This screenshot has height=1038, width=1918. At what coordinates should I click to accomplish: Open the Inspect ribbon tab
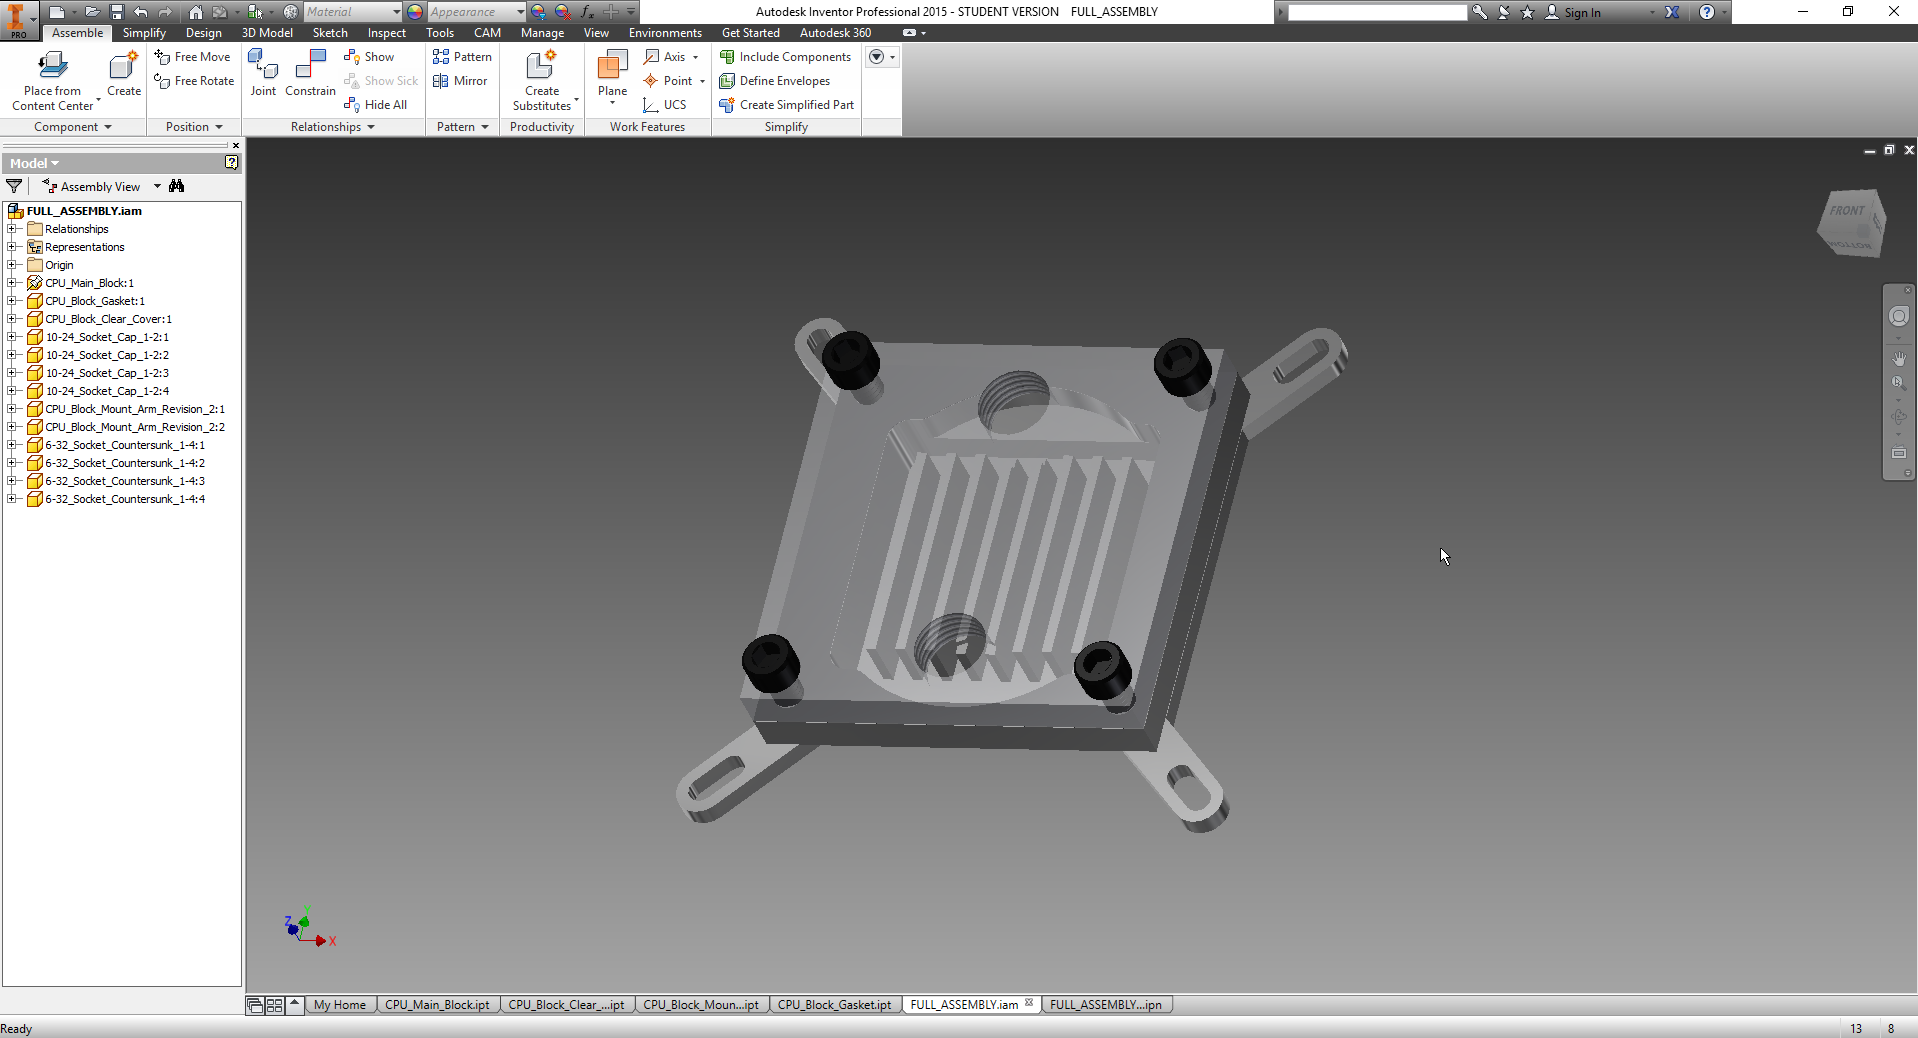pos(386,33)
